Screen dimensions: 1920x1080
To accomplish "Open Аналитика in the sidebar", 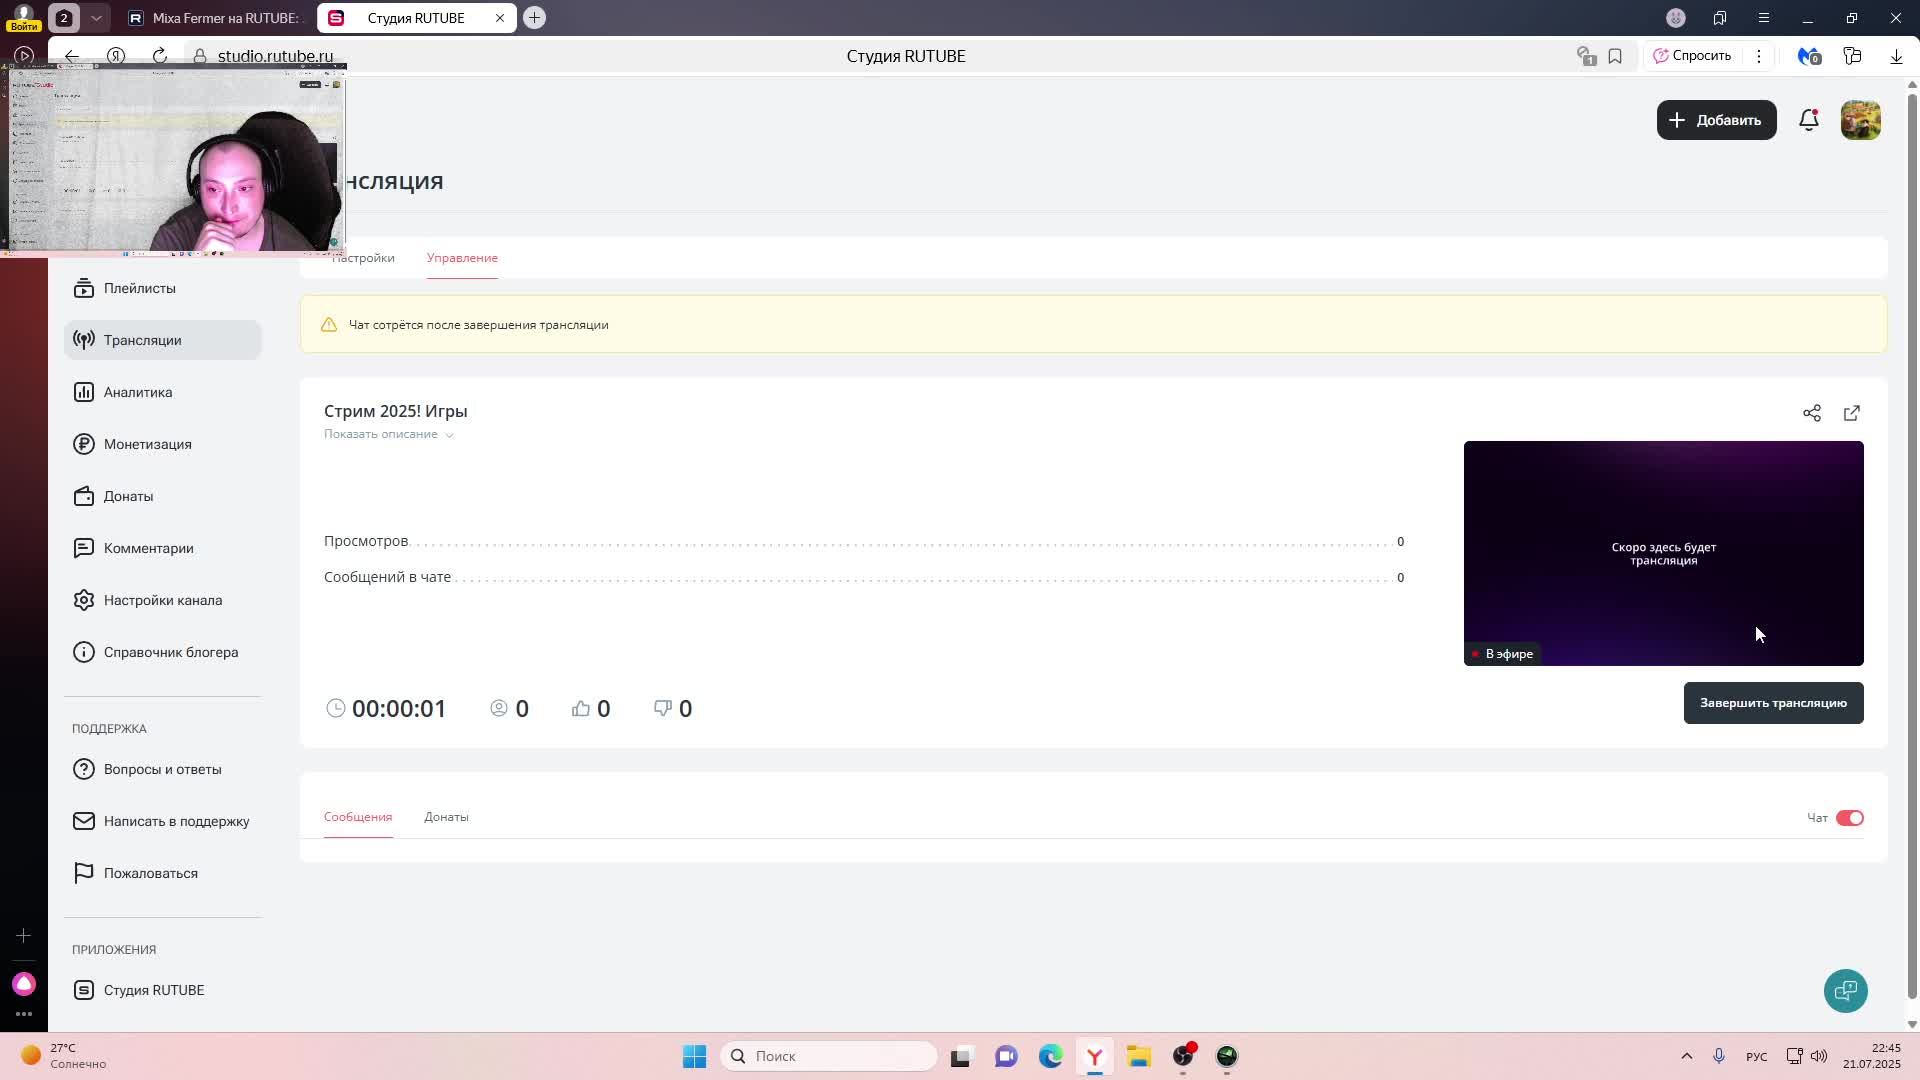I will tap(138, 392).
